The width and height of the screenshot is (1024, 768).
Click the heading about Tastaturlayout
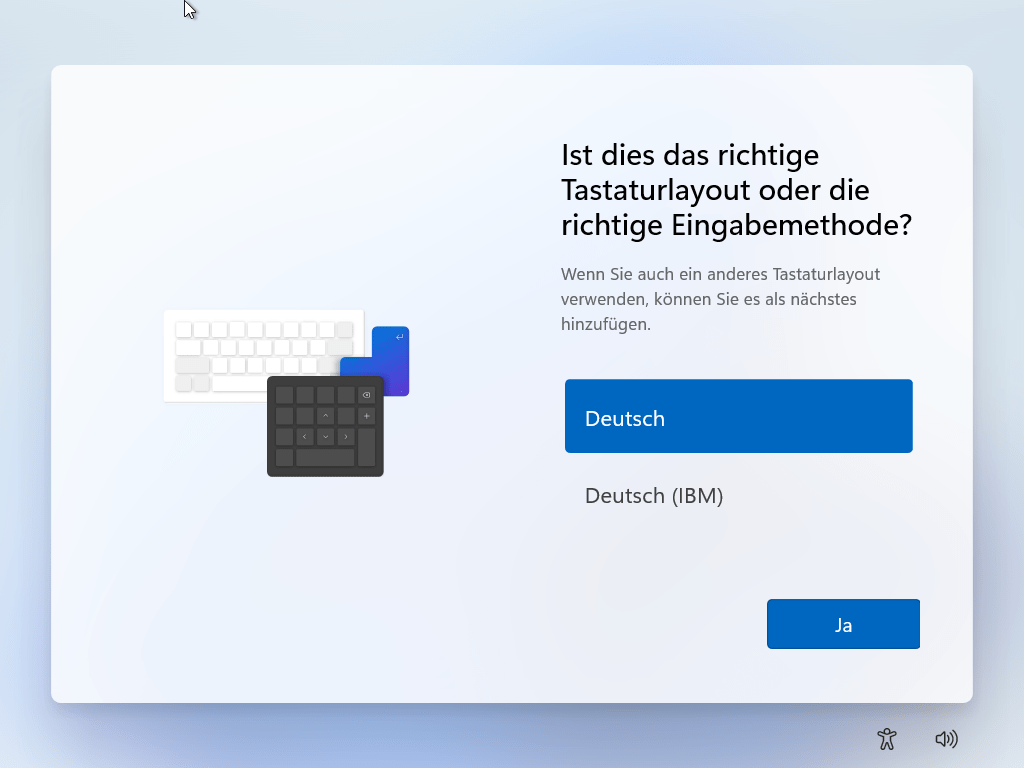click(x=736, y=190)
